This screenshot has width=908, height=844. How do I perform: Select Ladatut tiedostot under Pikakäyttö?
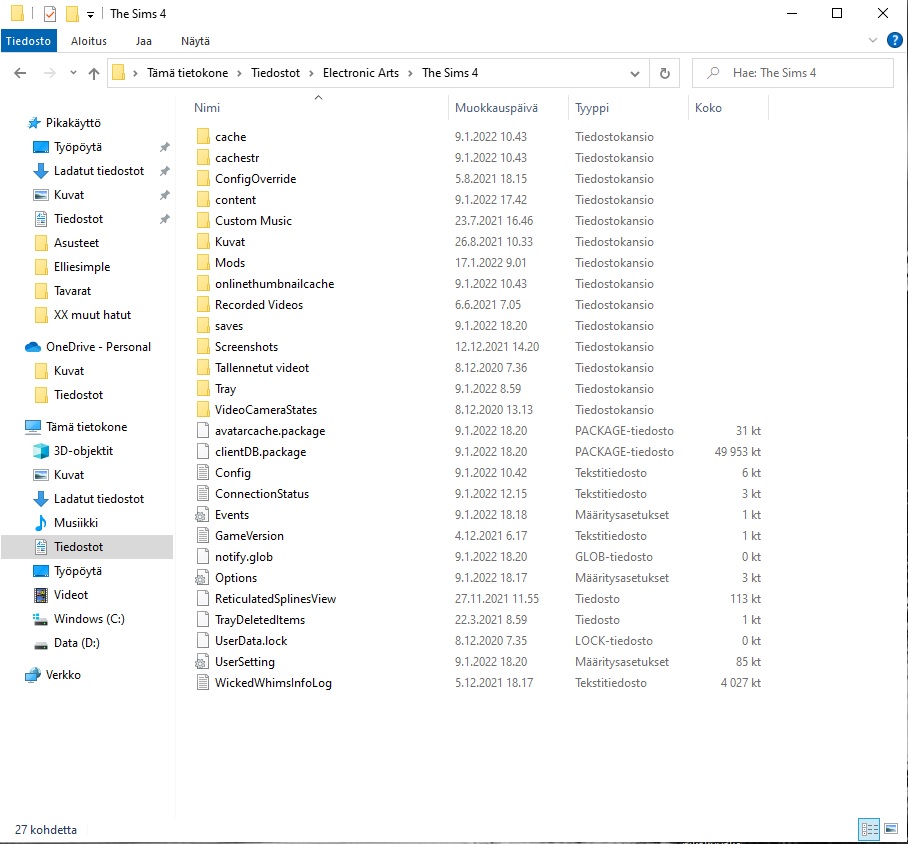[x=99, y=171]
